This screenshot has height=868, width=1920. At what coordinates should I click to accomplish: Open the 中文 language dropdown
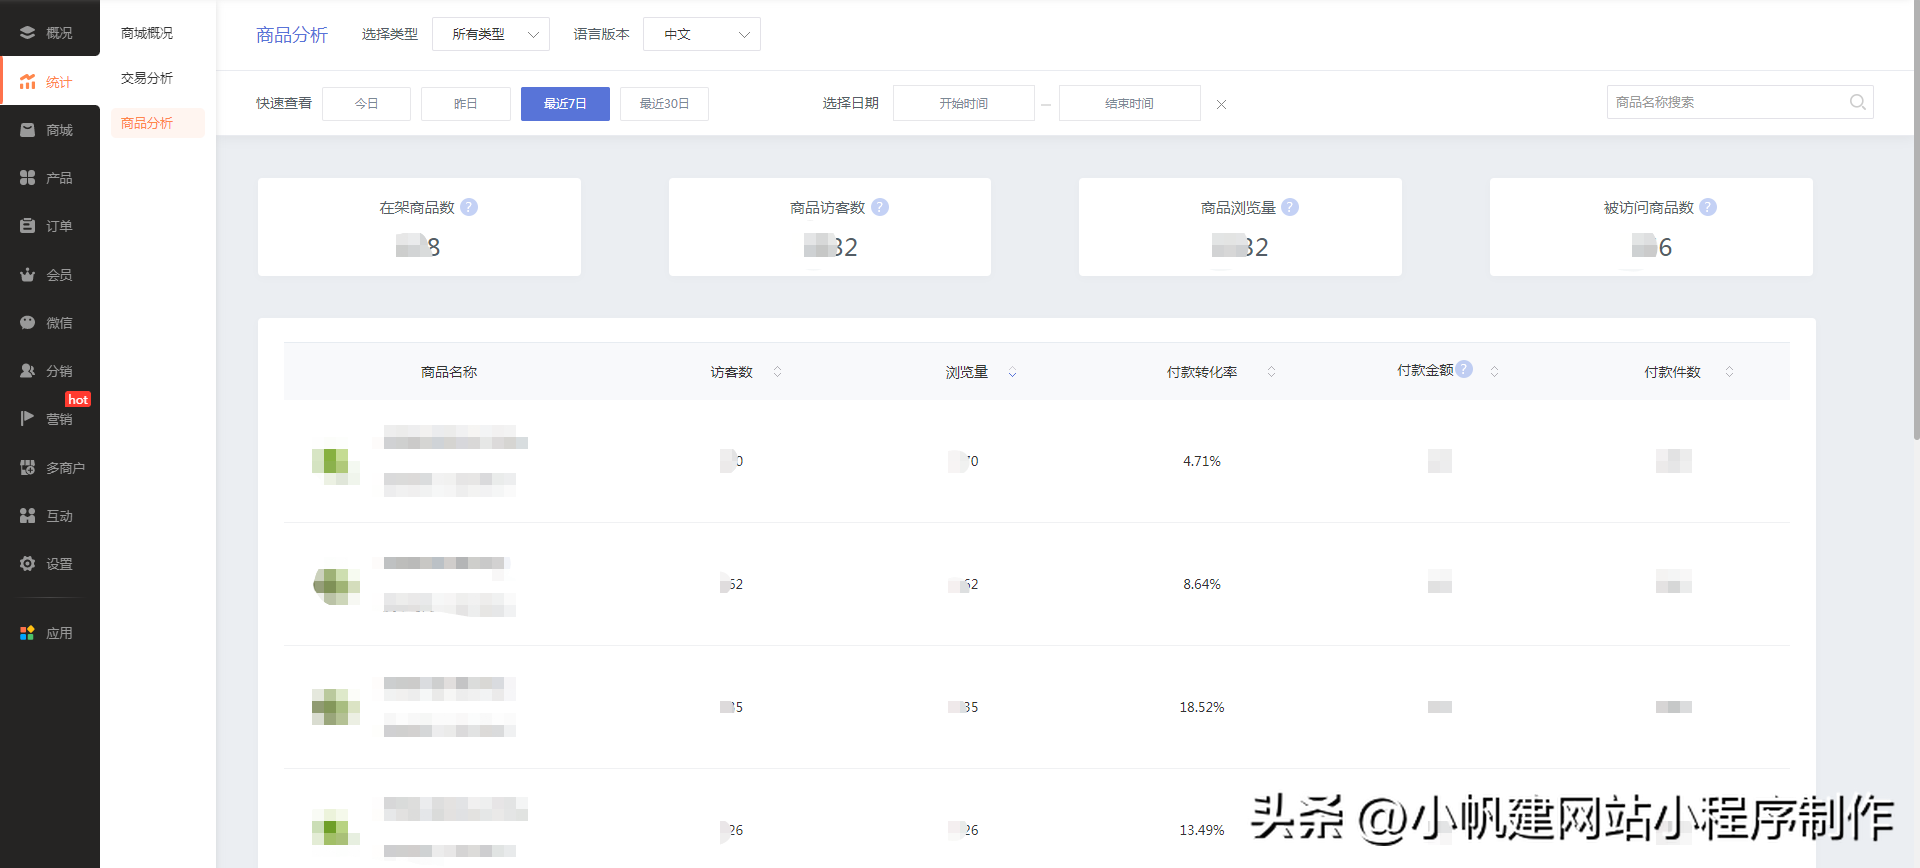pos(701,34)
